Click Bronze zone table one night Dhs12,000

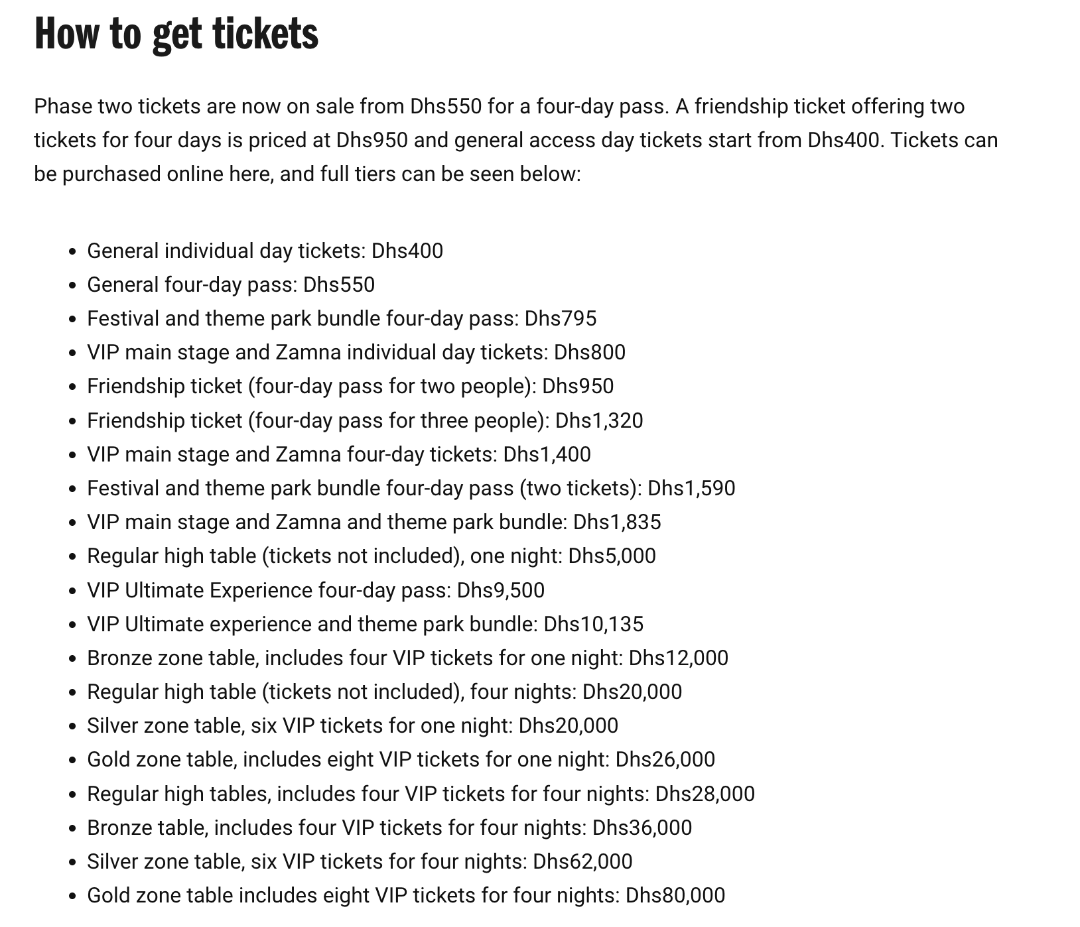point(407,658)
